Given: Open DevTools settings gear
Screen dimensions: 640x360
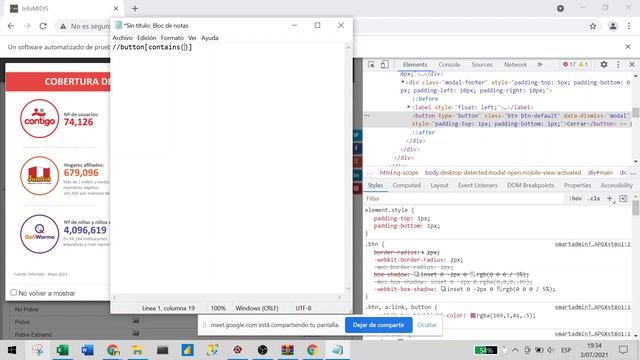Looking at the screenshot, I should 604,64.
